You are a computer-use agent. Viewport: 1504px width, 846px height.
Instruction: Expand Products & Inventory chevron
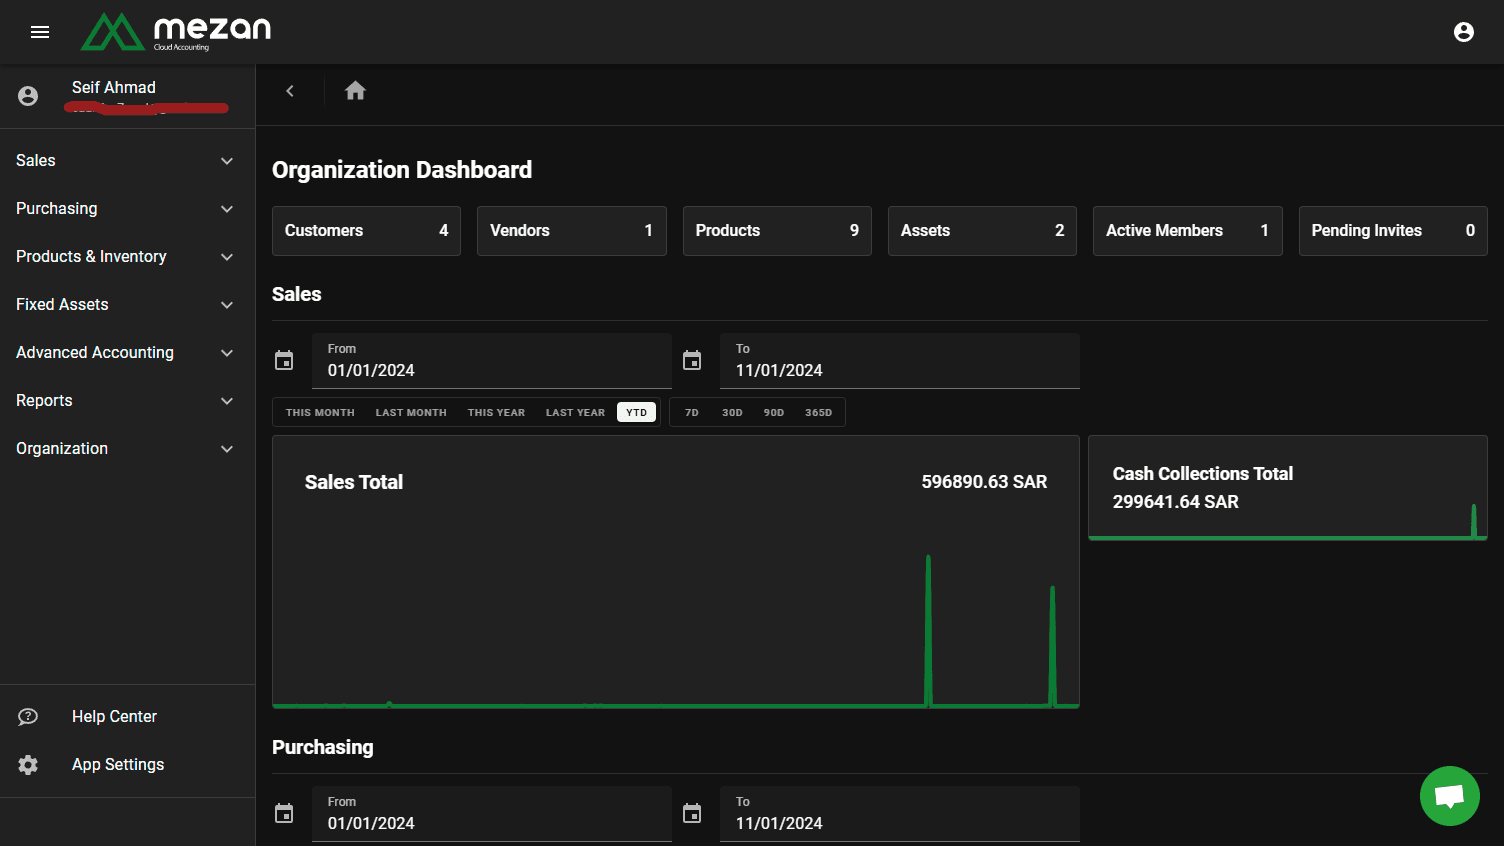(227, 257)
